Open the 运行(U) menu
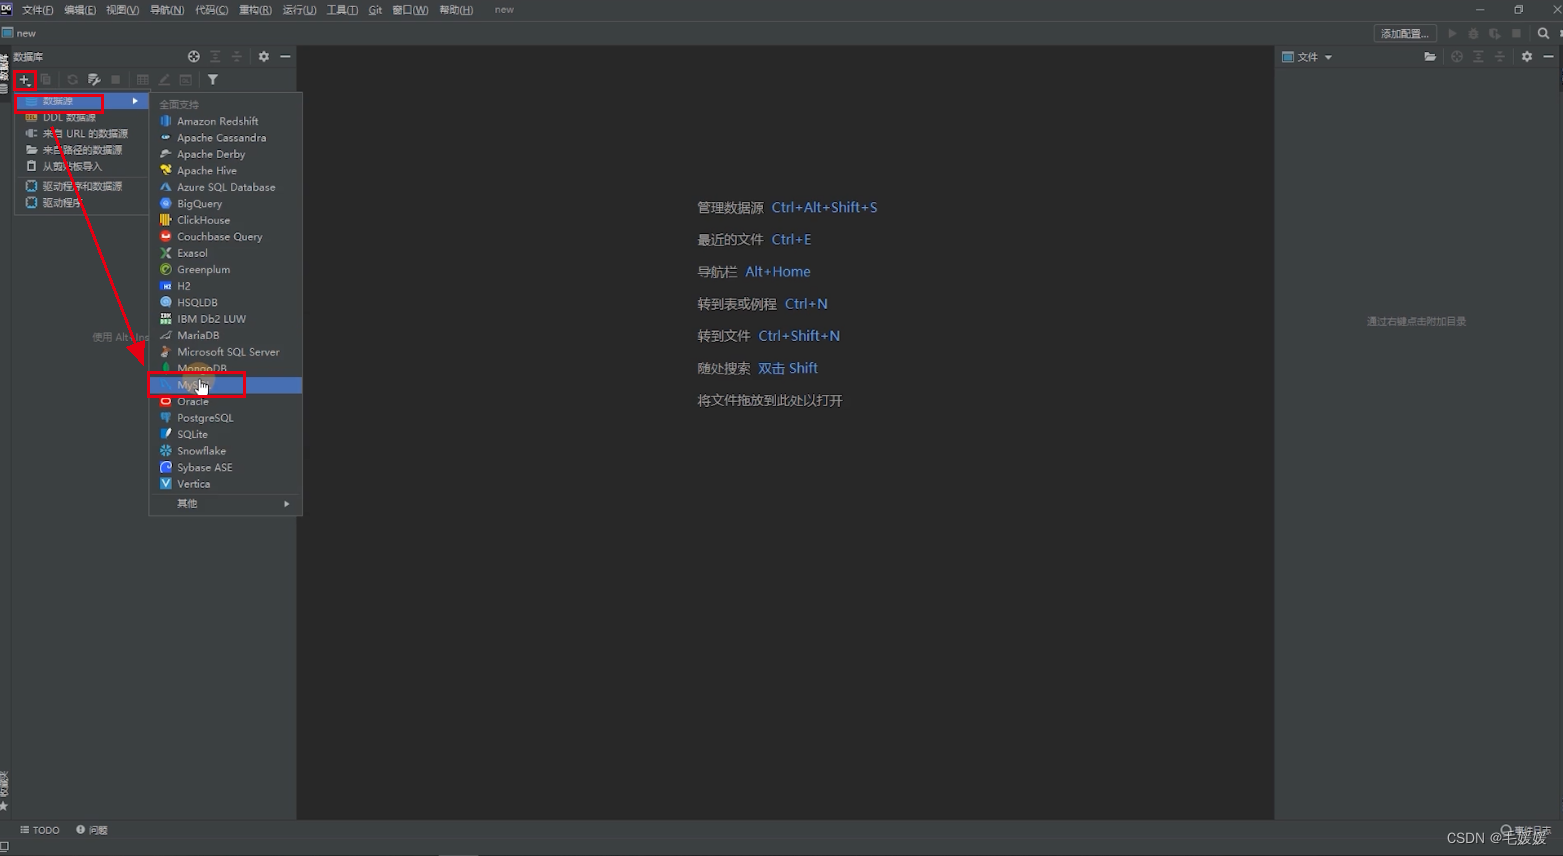 pos(299,10)
